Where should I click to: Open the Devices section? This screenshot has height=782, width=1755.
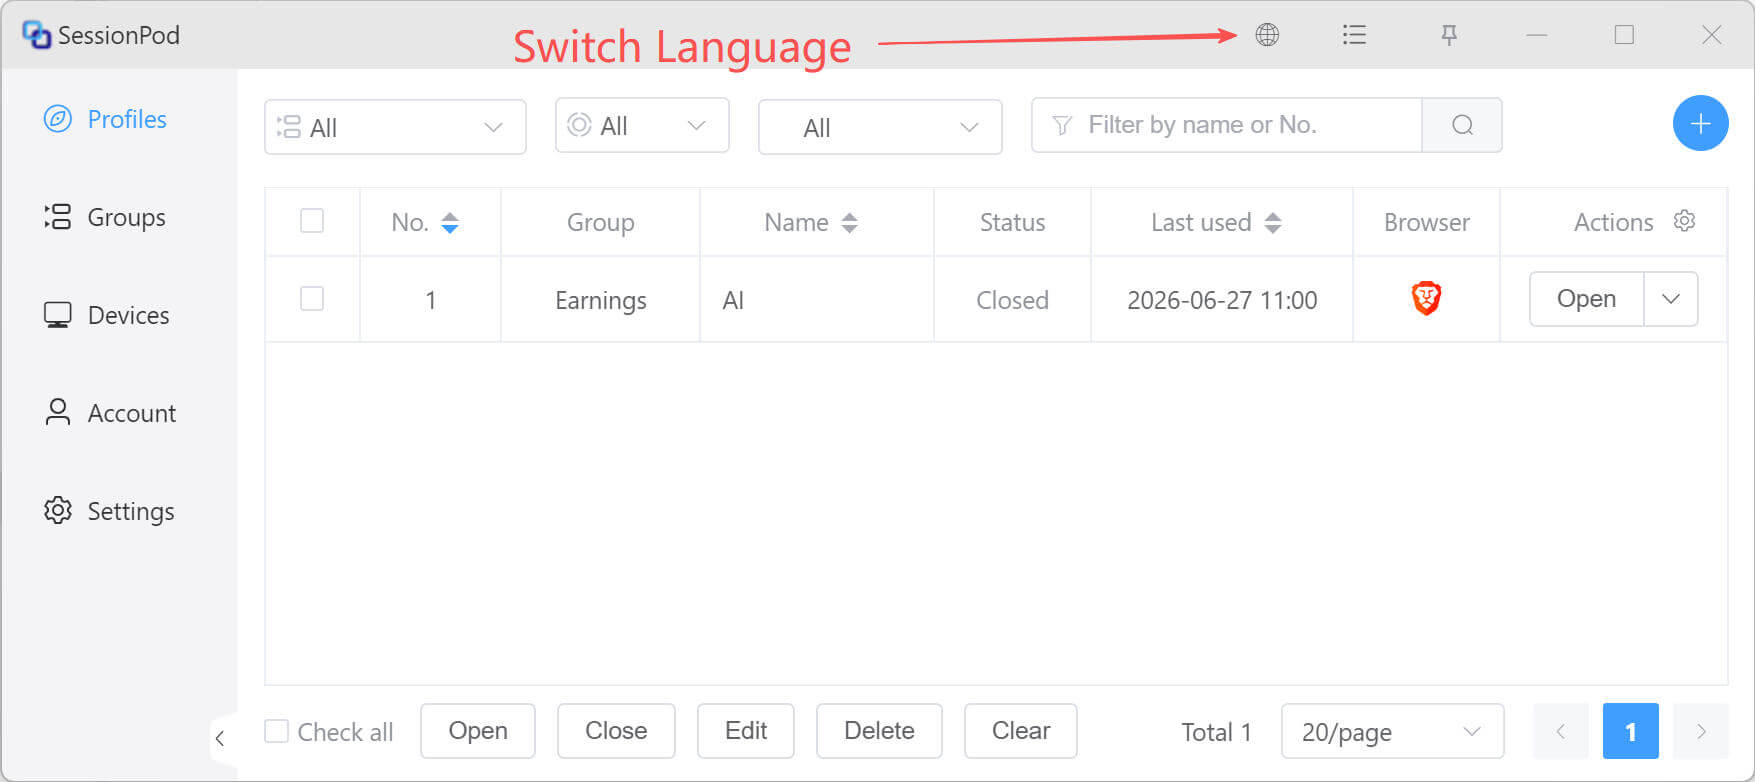tap(106, 315)
